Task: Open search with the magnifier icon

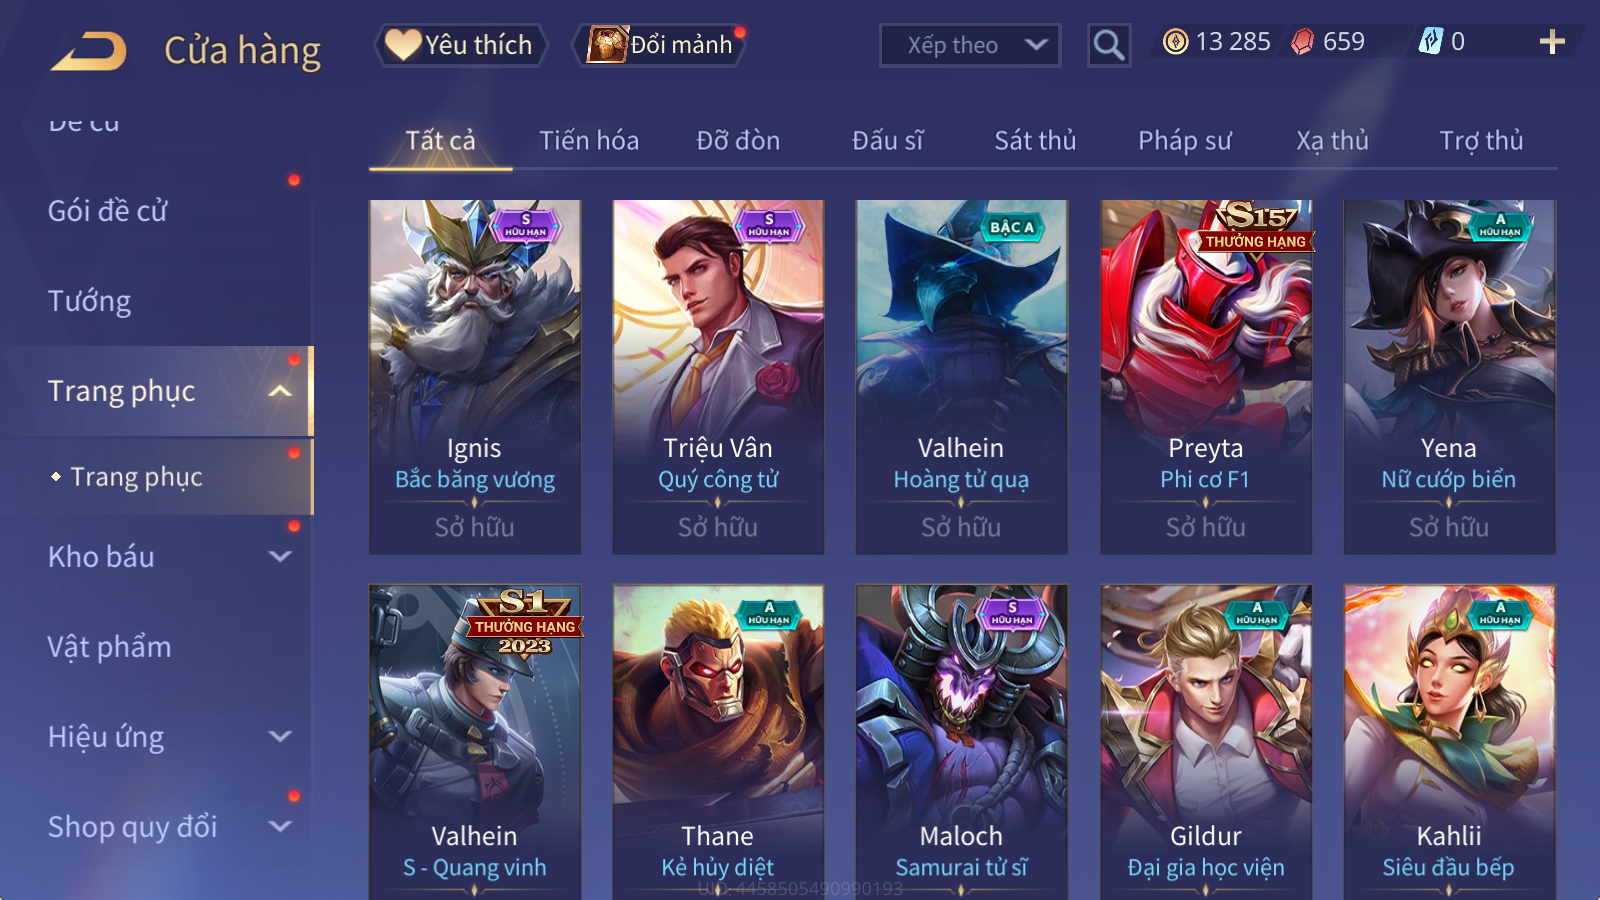Action: [1108, 45]
